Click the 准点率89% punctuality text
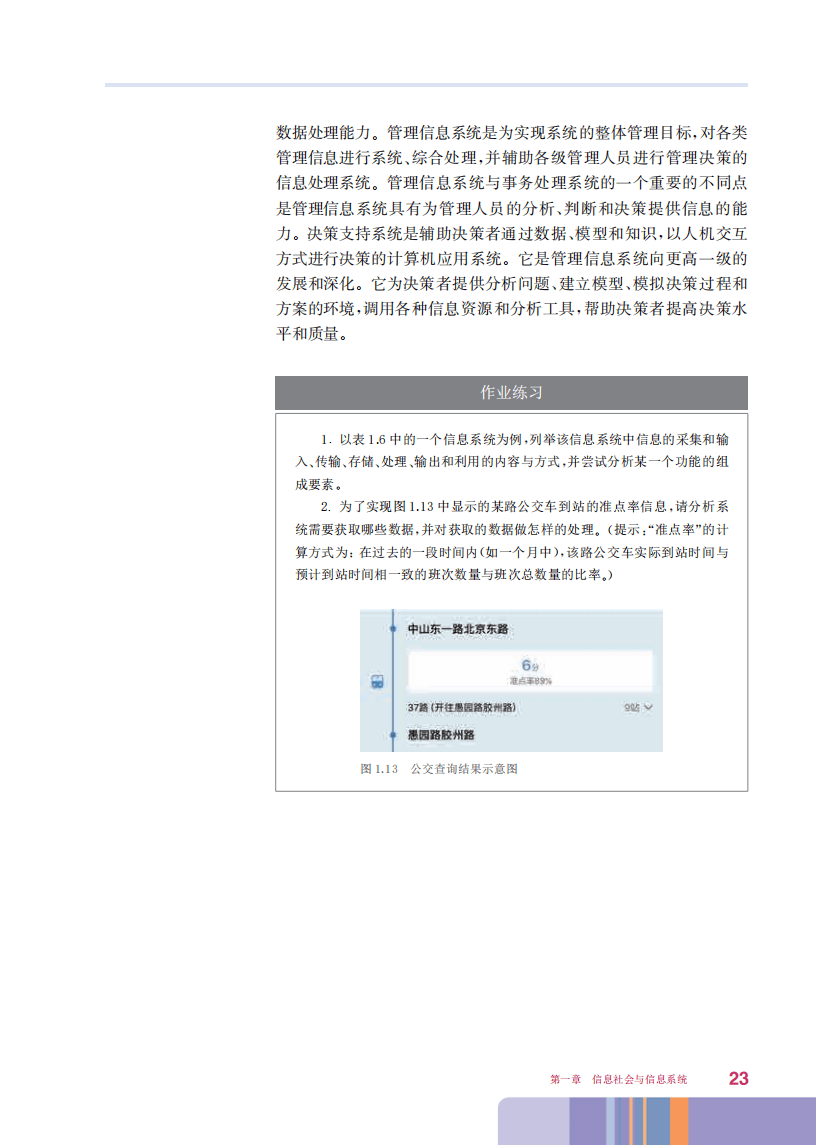Image resolution: width=816 pixels, height=1145 pixels. pos(530,681)
